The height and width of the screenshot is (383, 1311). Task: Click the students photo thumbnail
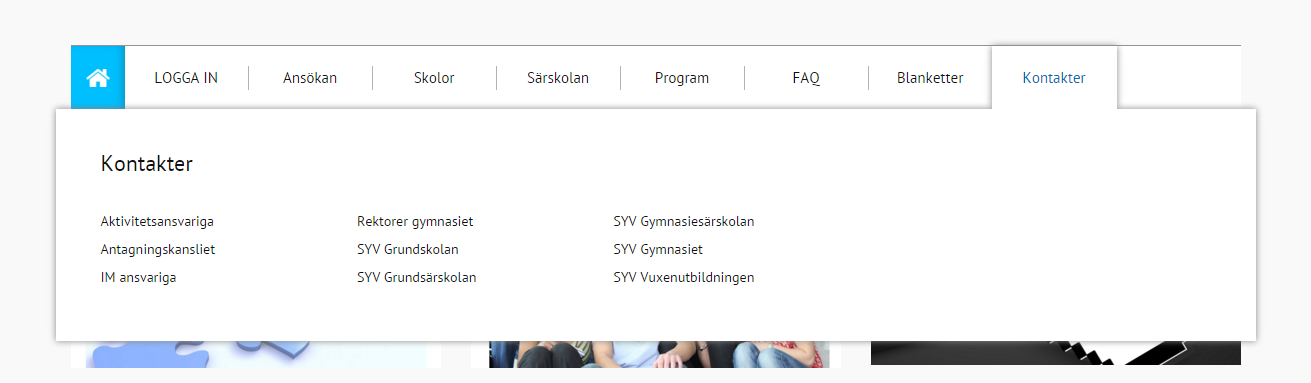point(659,354)
